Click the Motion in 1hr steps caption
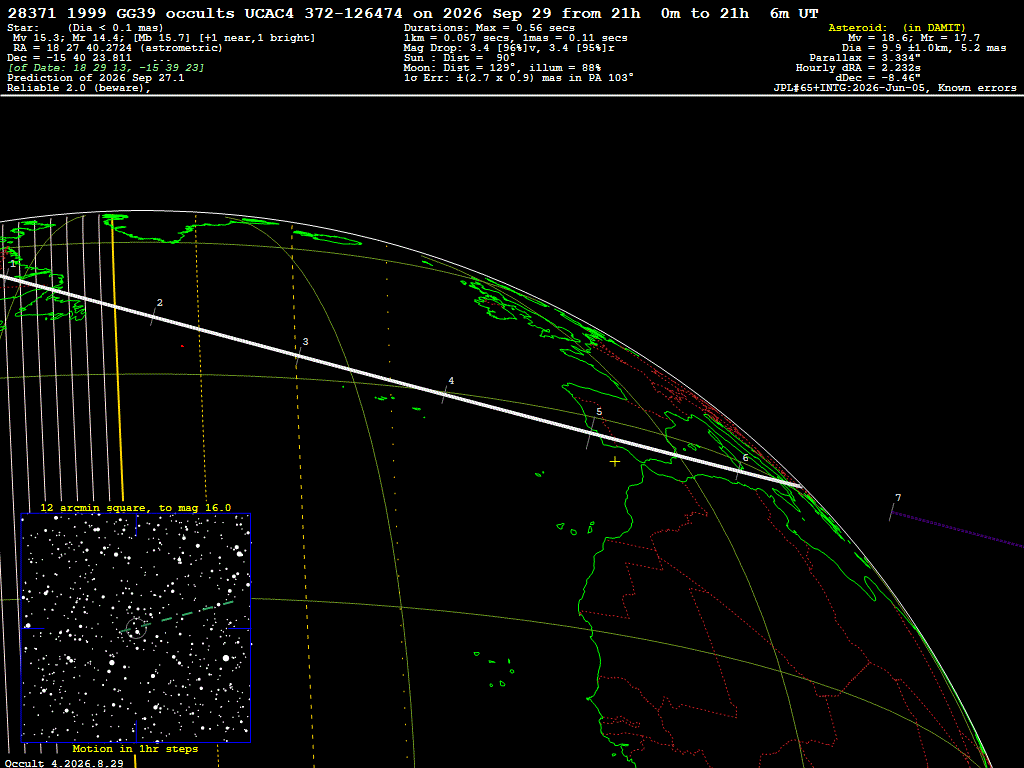This screenshot has height=768, width=1024. click(135, 748)
